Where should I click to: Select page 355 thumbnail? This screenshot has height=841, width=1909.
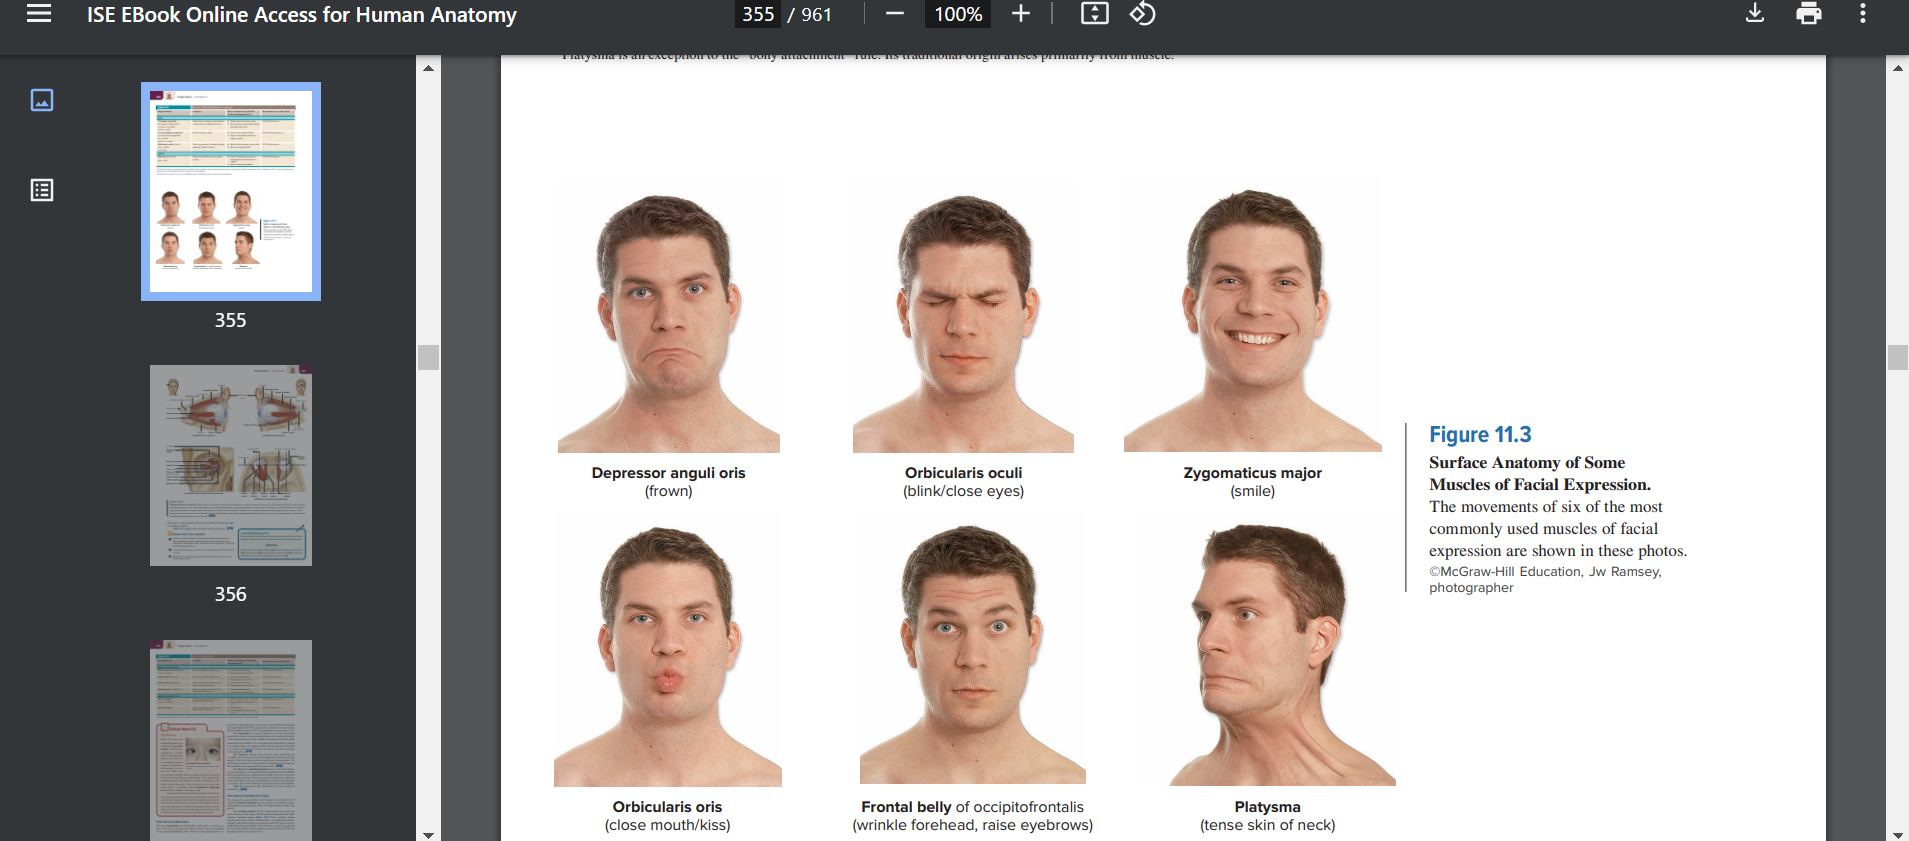point(231,192)
